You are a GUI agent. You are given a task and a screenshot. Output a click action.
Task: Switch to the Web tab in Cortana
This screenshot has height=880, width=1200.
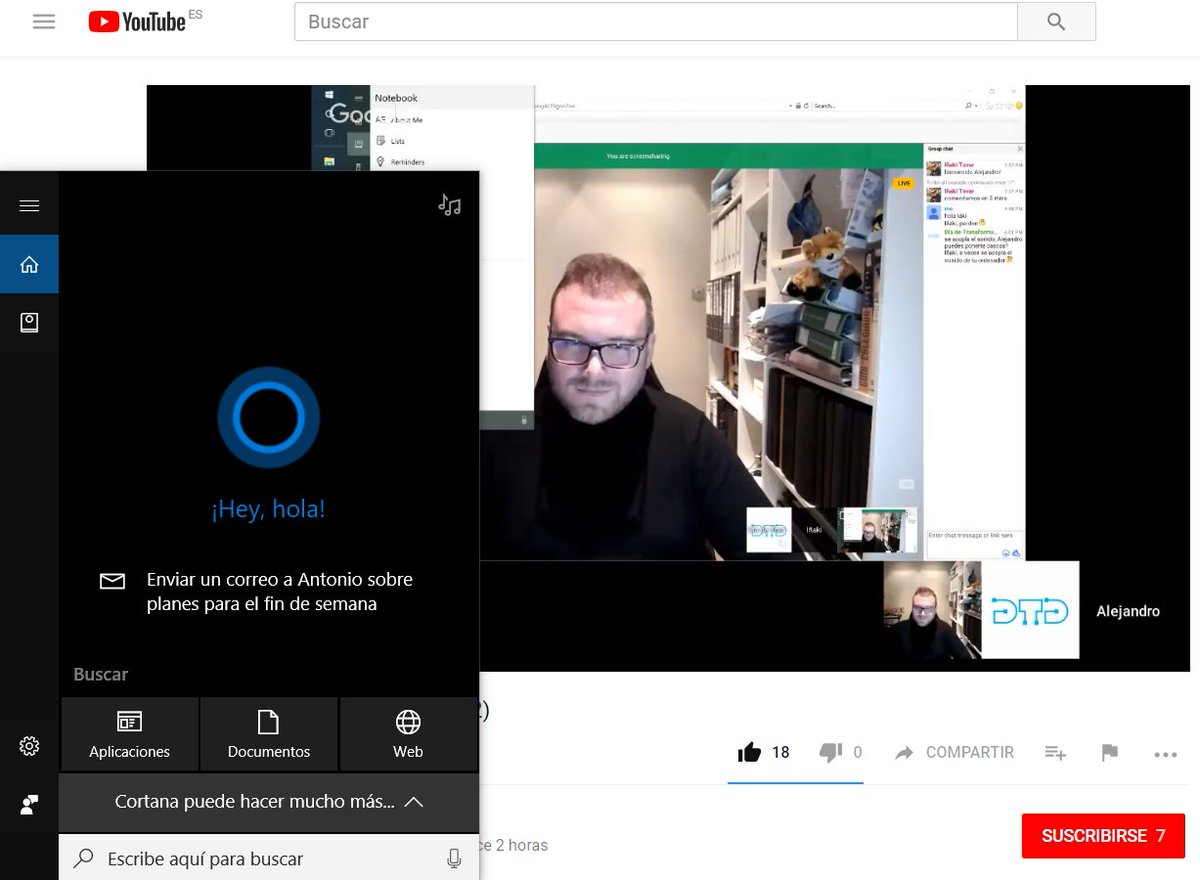pos(408,733)
